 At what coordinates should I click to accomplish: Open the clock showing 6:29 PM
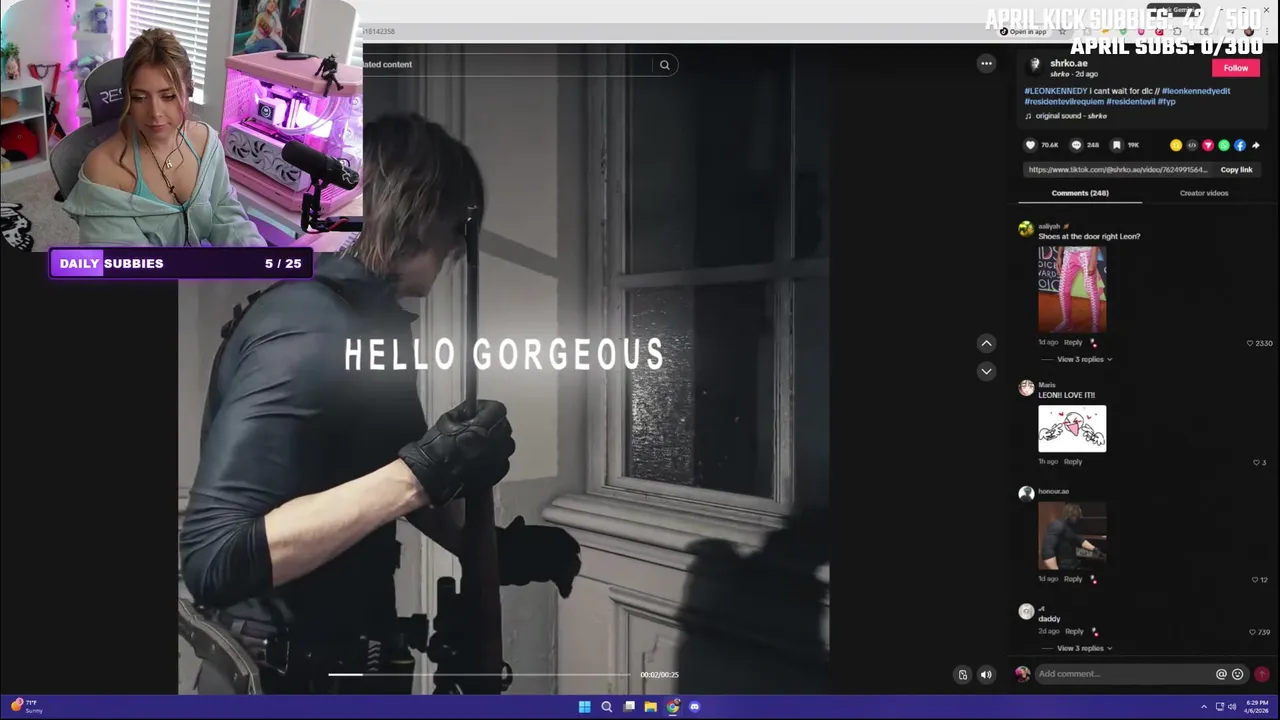[1255, 707]
